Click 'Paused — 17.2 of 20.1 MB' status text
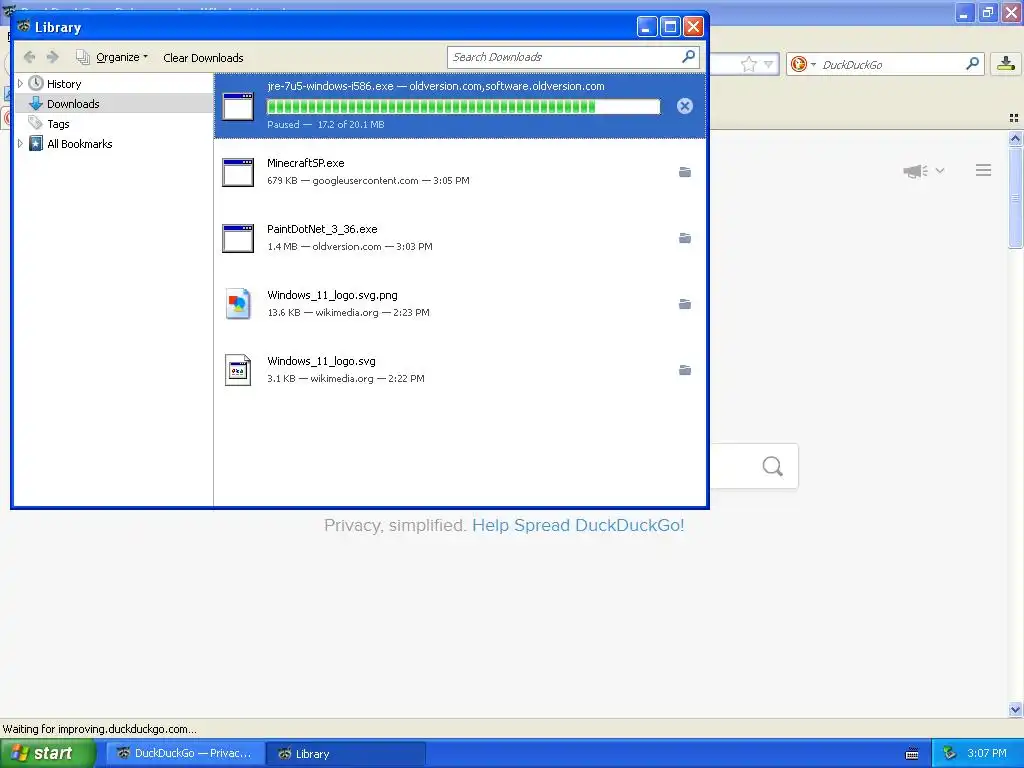Image resolution: width=1024 pixels, height=768 pixels. pyautogui.click(x=326, y=124)
